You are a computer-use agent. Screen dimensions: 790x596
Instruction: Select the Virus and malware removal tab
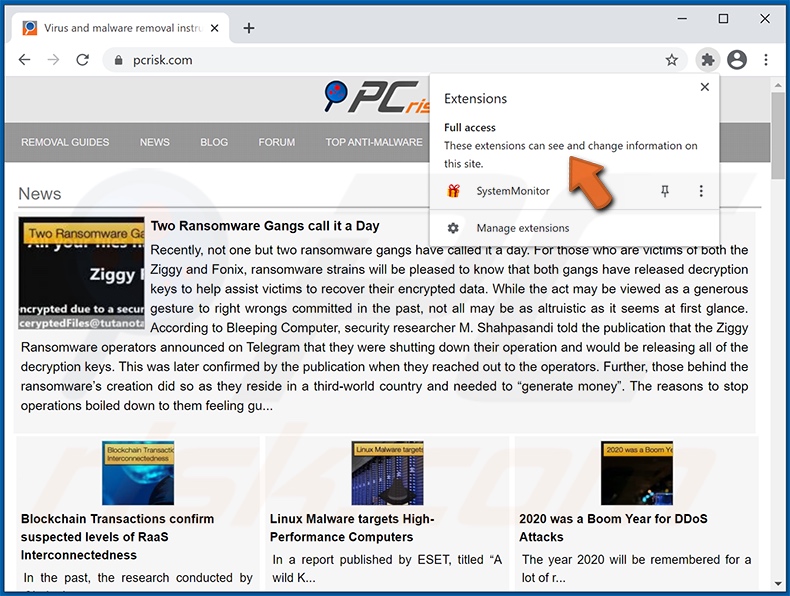[120, 28]
